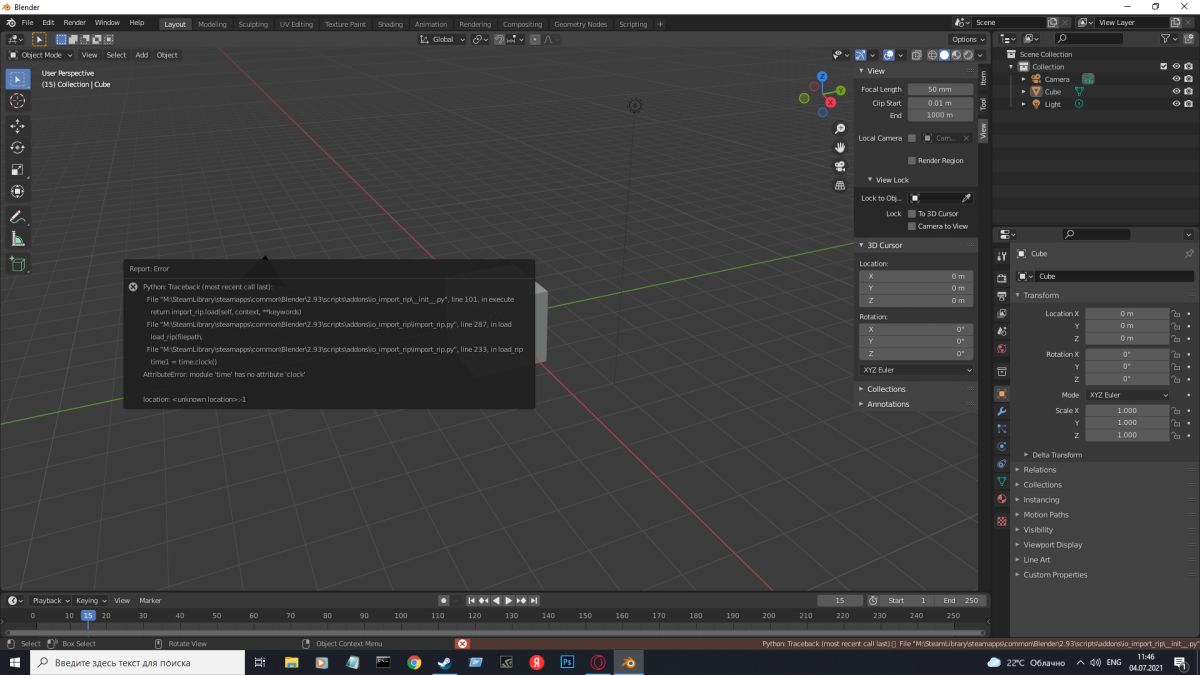Open rotation Mode XYZ Euler dropdown
Viewport: 1200px width, 675px height.
point(1127,395)
